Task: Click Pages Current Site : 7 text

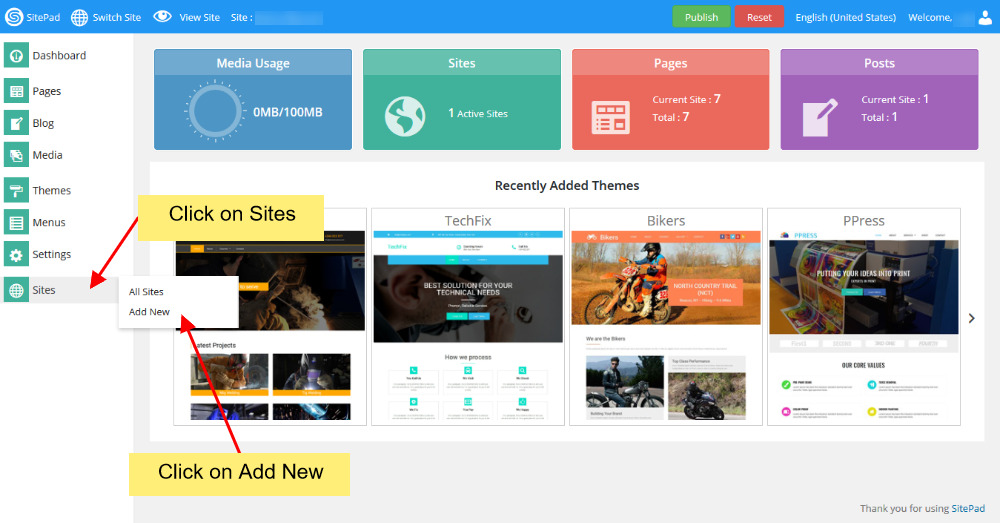Action: 686,99
